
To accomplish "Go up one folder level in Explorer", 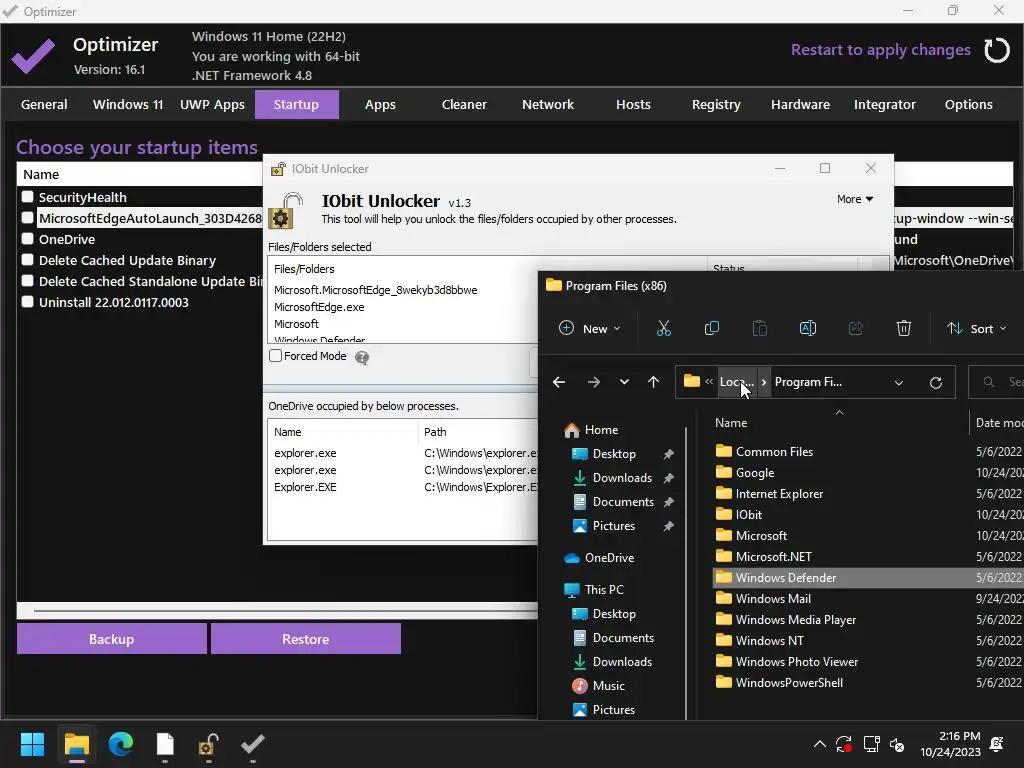I will point(653,382).
